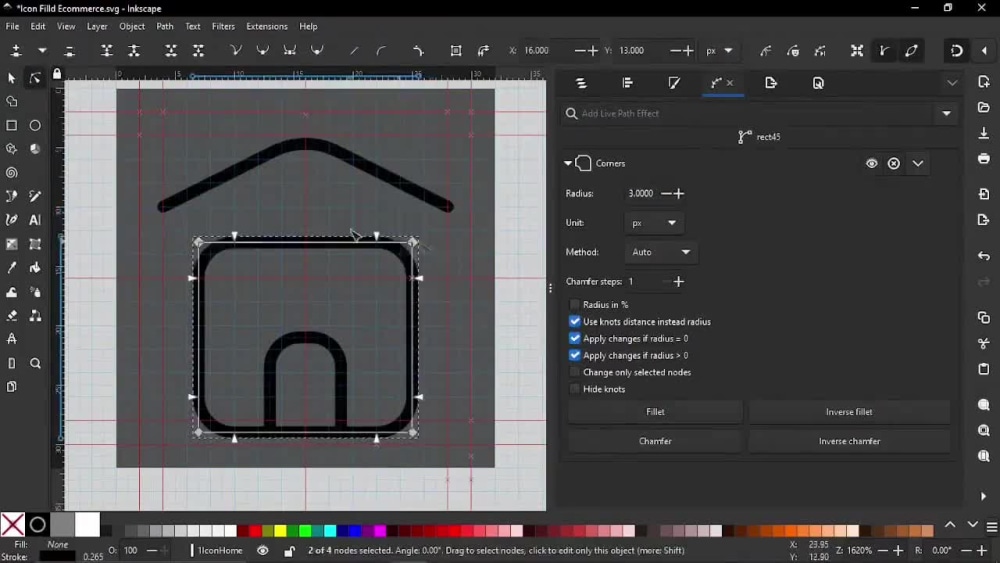This screenshot has height=563, width=1000.
Task: Make selected segments lines icon
Action: [354, 50]
